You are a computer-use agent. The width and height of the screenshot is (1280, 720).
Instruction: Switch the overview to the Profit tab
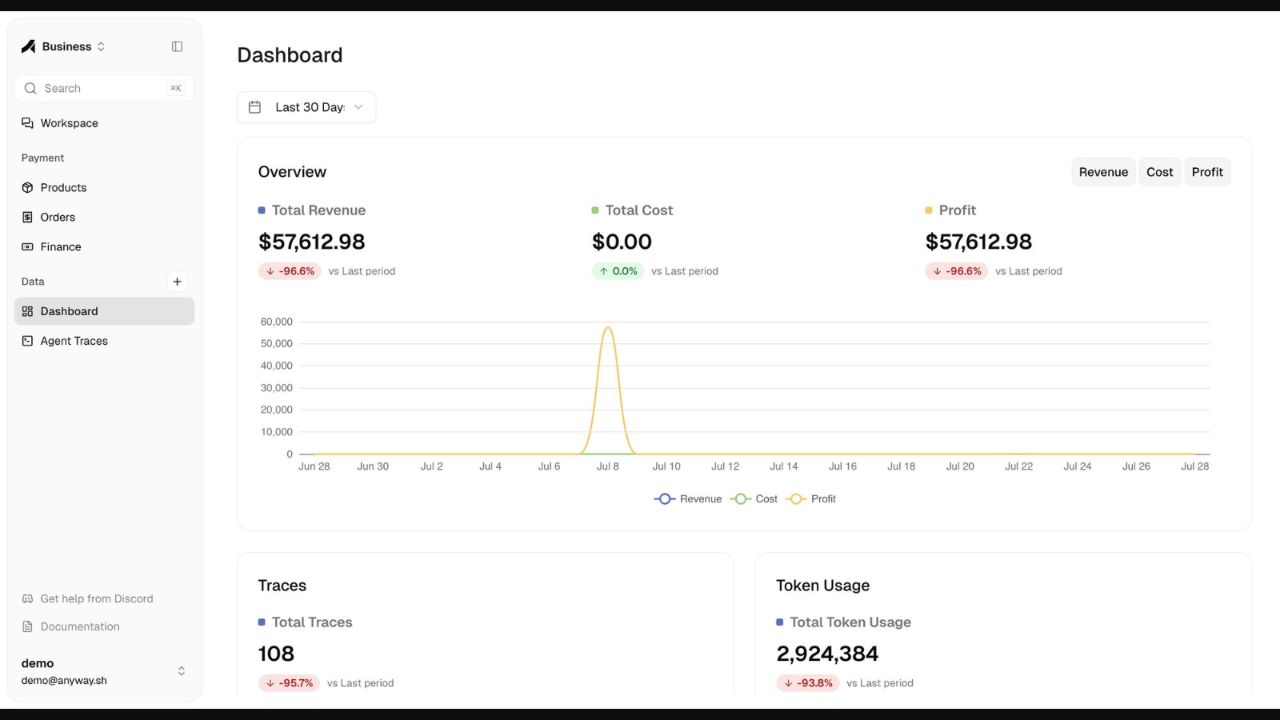1207,172
